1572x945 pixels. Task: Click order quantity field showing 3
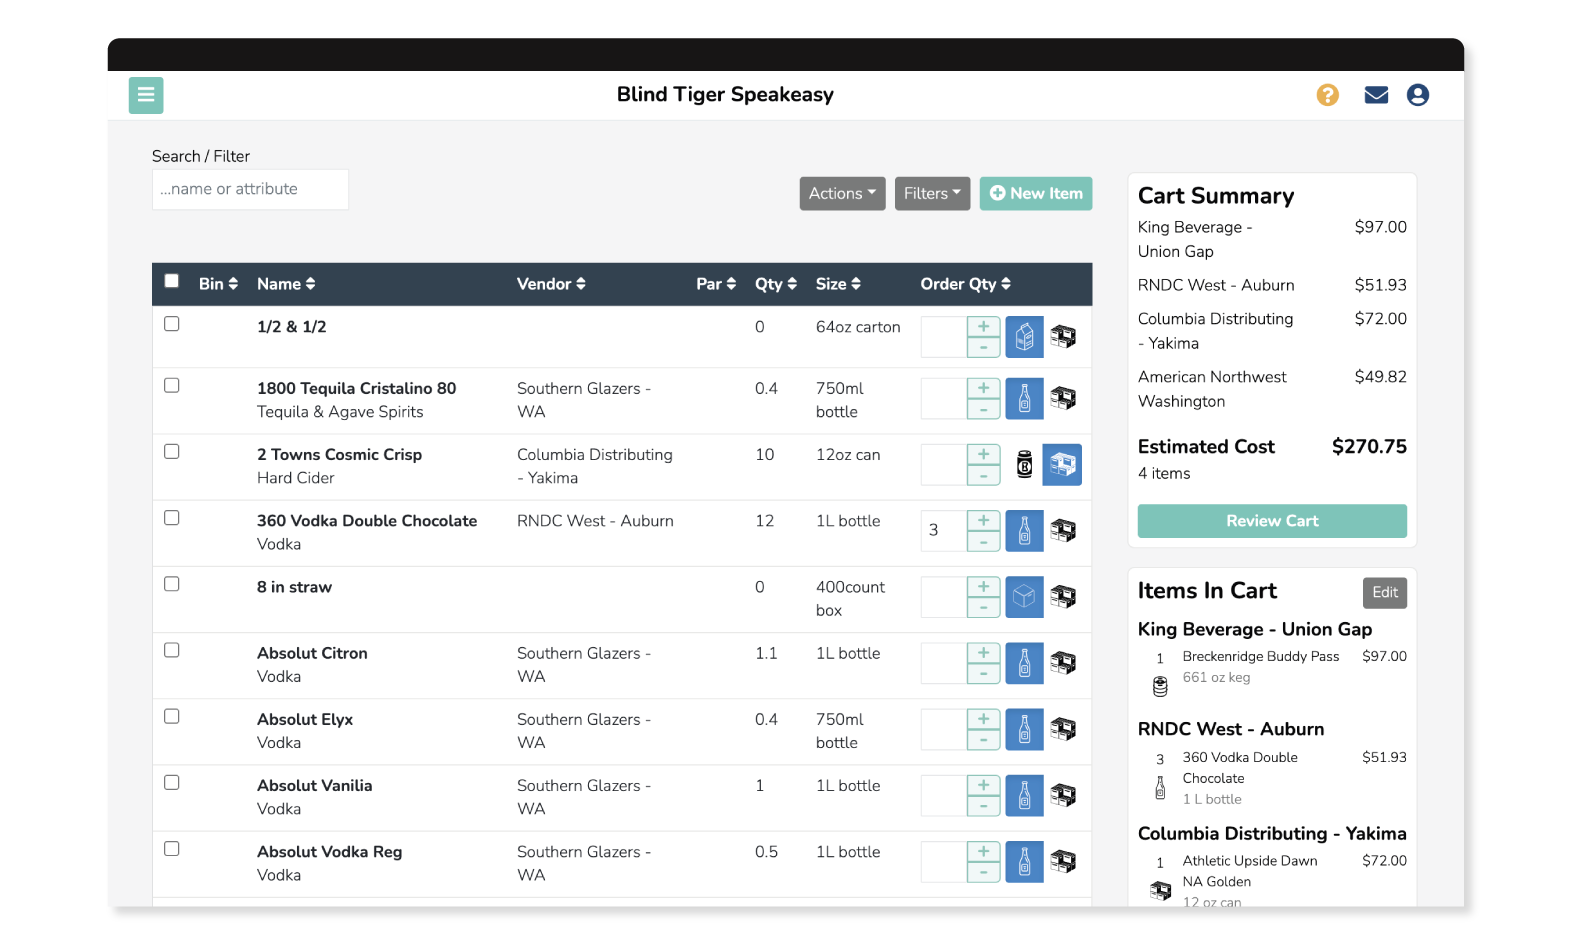coord(944,531)
